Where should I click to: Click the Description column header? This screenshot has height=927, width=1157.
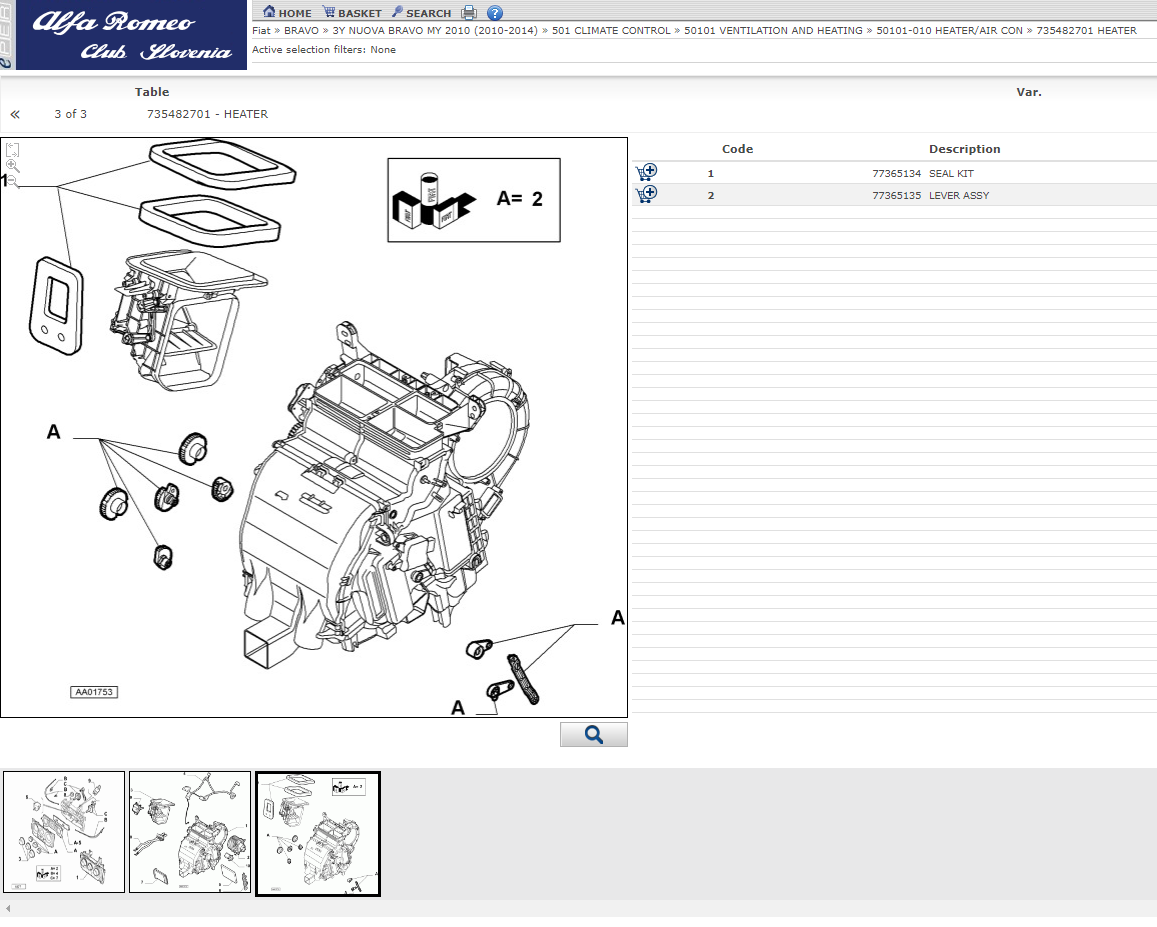click(x=964, y=149)
